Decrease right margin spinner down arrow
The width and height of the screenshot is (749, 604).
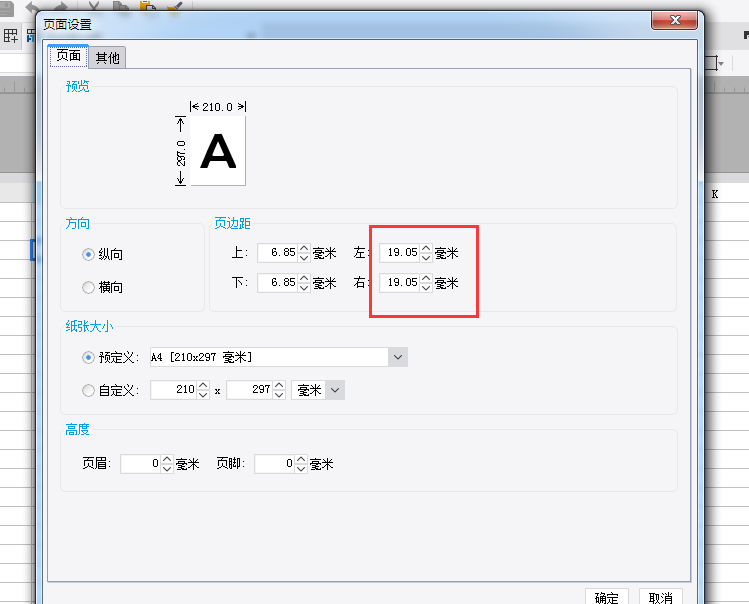pos(426,288)
